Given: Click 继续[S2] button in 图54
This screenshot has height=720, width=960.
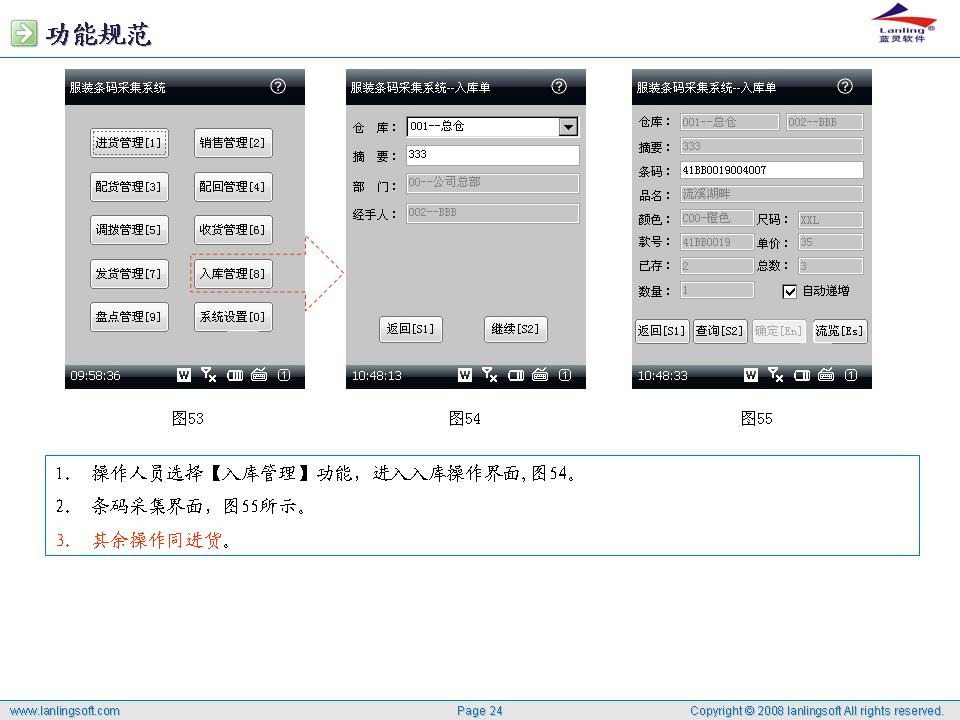Looking at the screenshot, I should 516,329.
